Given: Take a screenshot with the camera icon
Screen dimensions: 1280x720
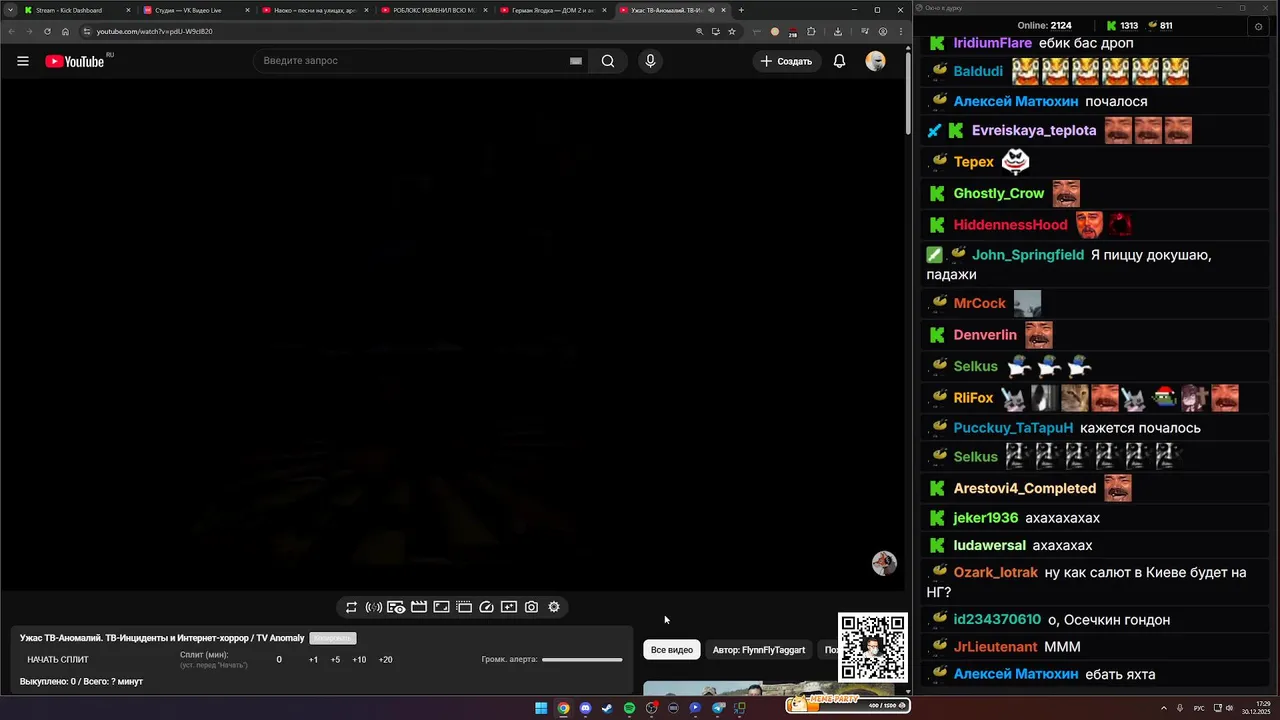Looking at the screenshot, I should click(531, 607).
